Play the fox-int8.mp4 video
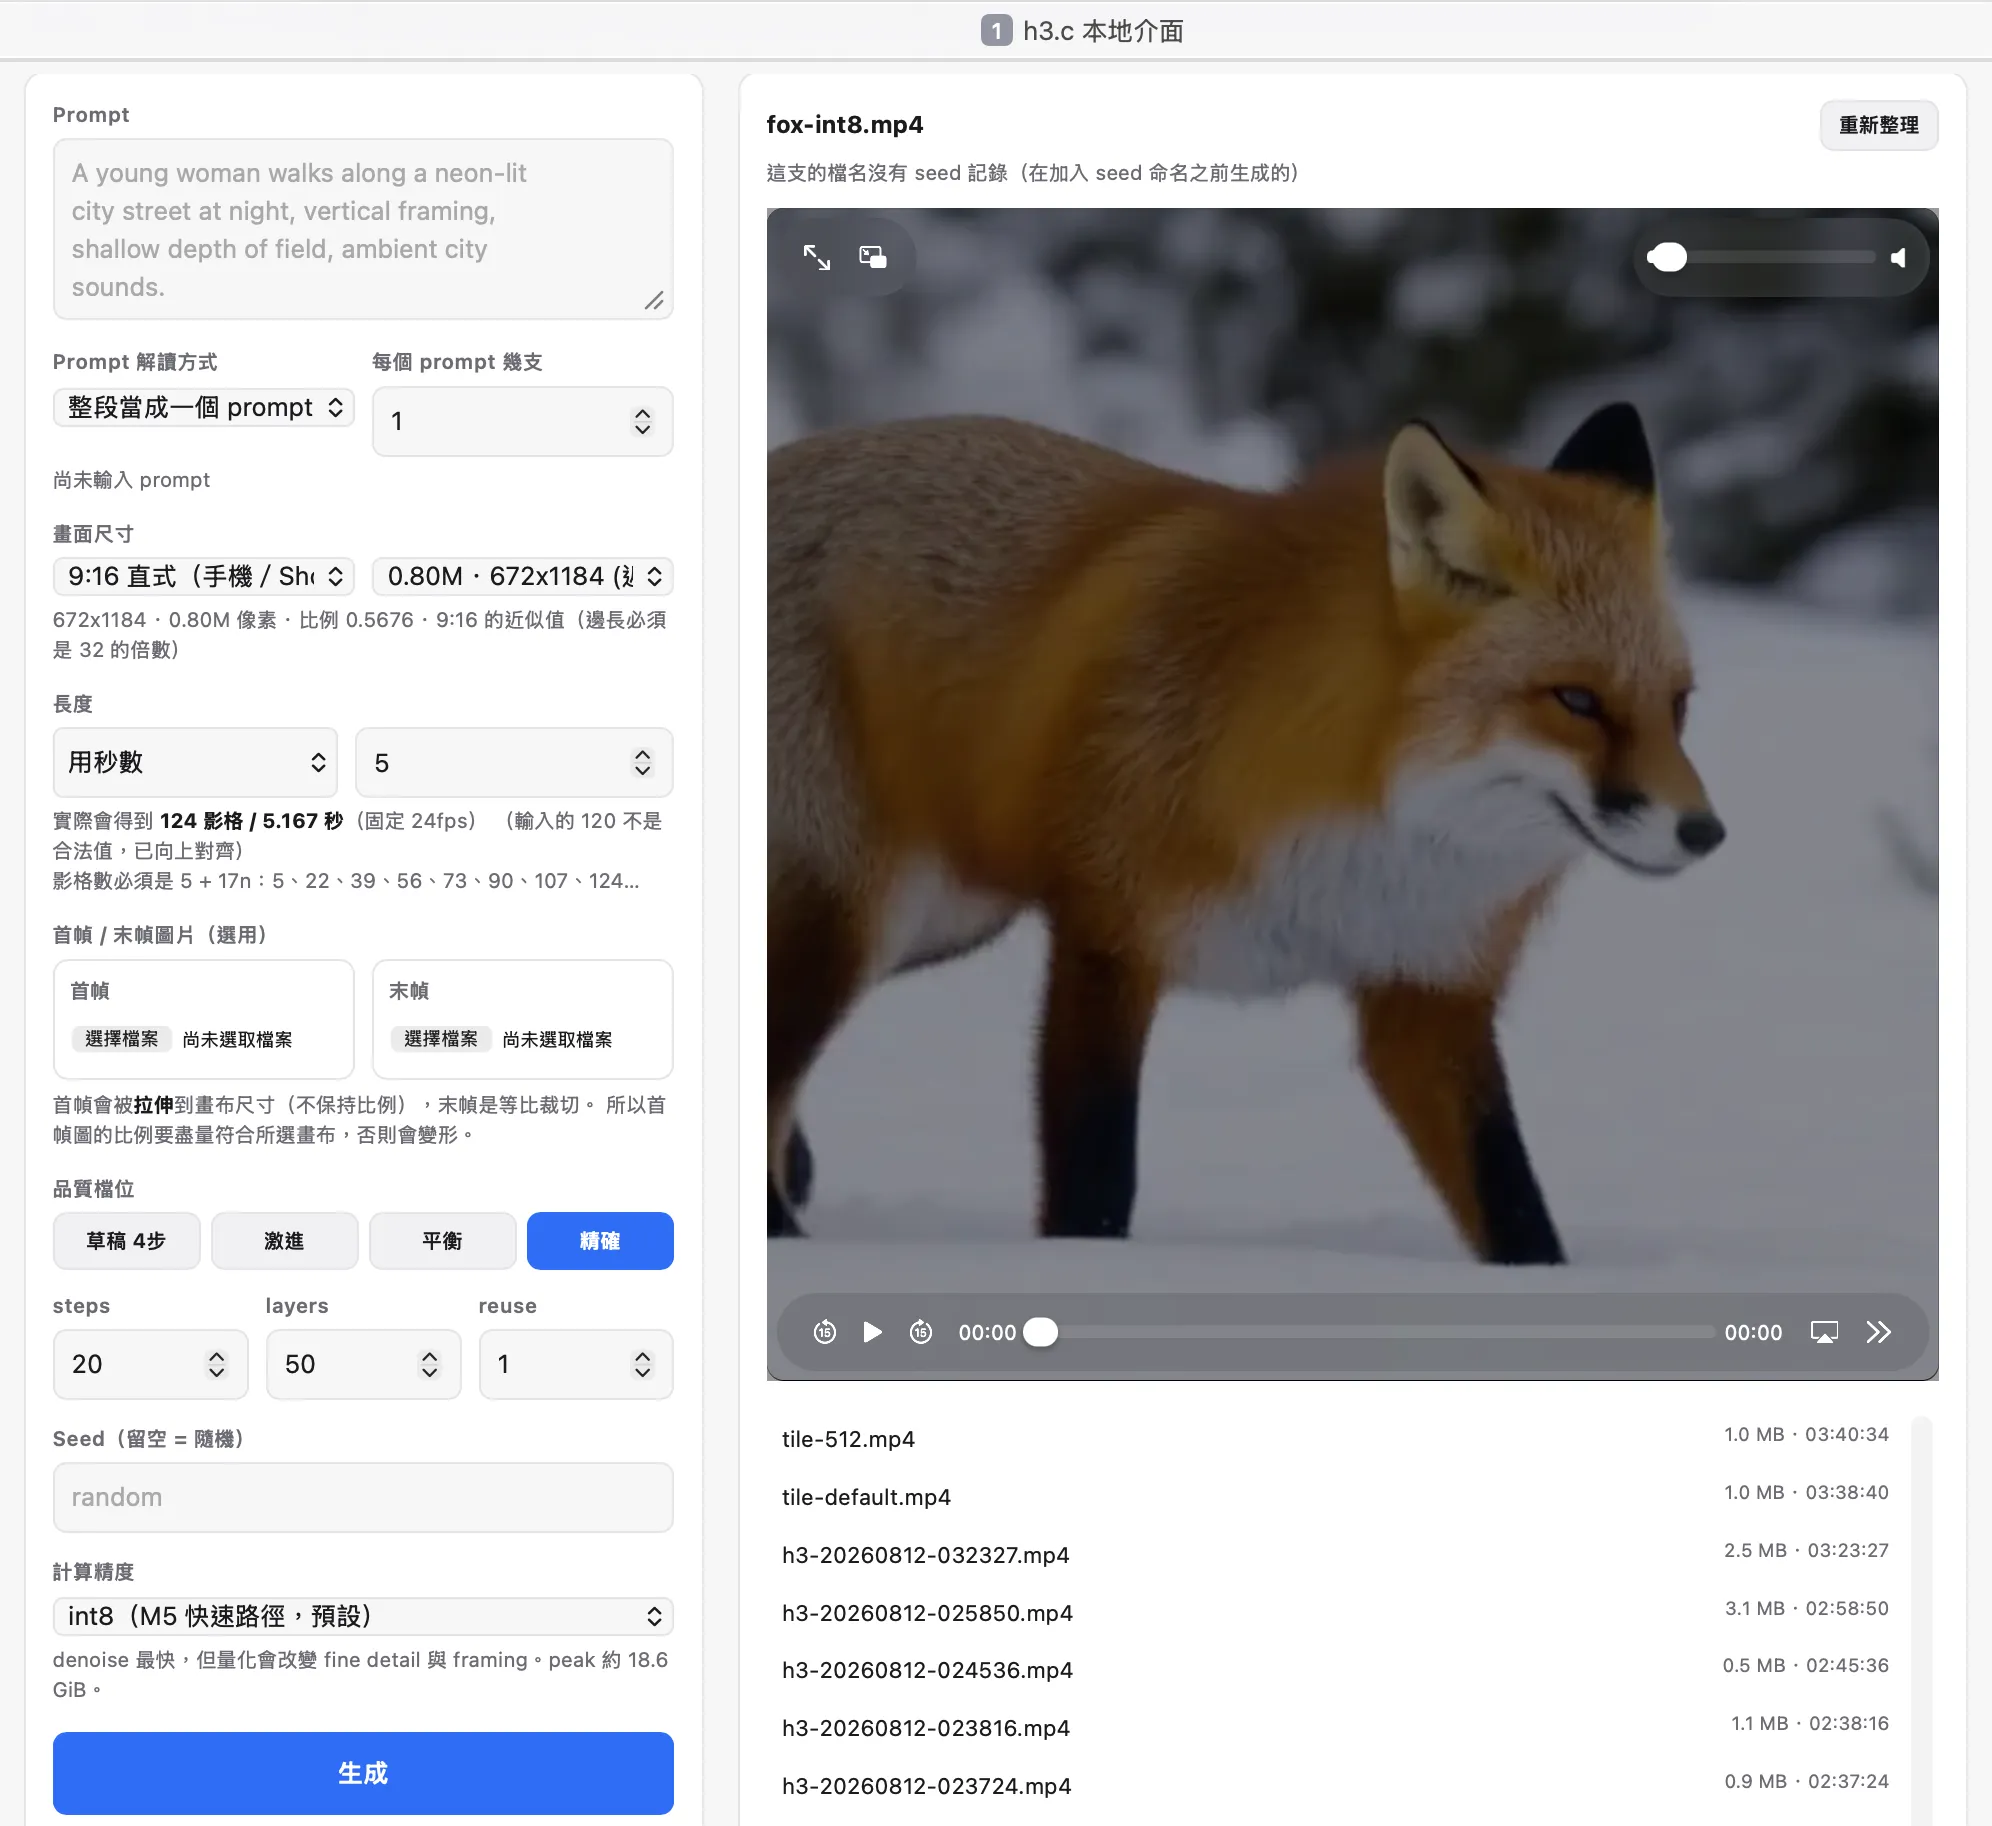 872,1332
